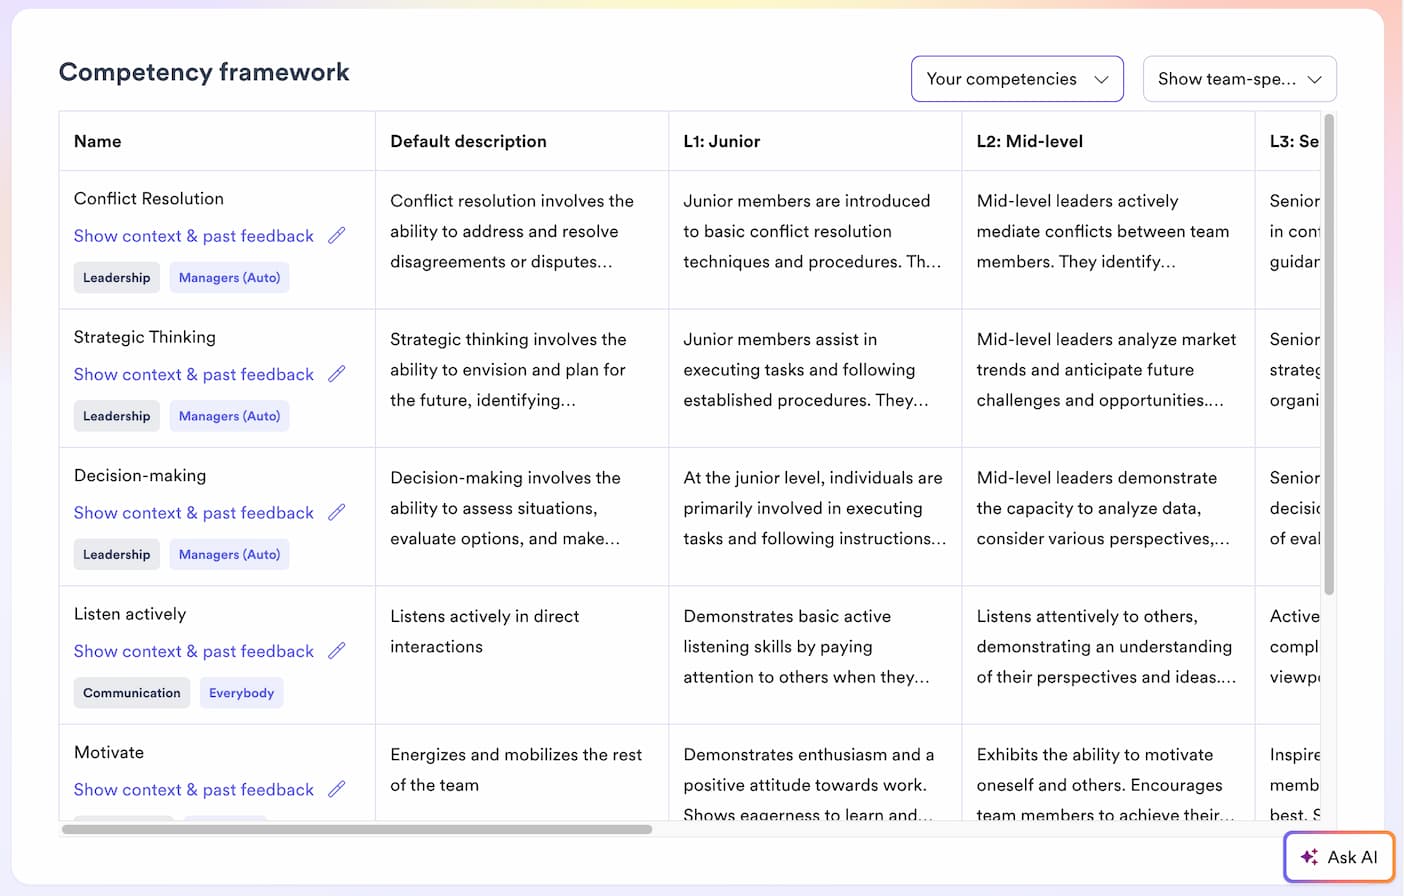Click the sparkles icon inside the Ask AI button
1404x896 pixels.
tap(1309, 857)
